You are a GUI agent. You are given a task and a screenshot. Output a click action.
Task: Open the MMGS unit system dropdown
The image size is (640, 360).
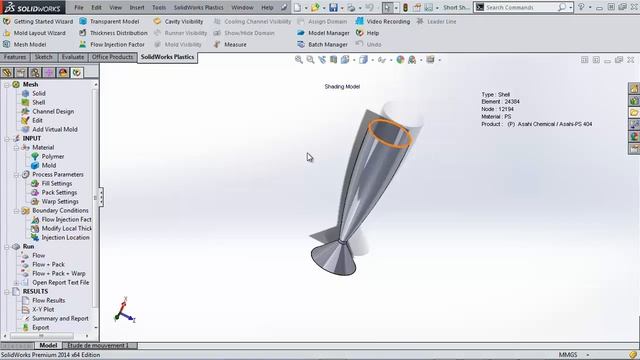[x=588, y=355]
